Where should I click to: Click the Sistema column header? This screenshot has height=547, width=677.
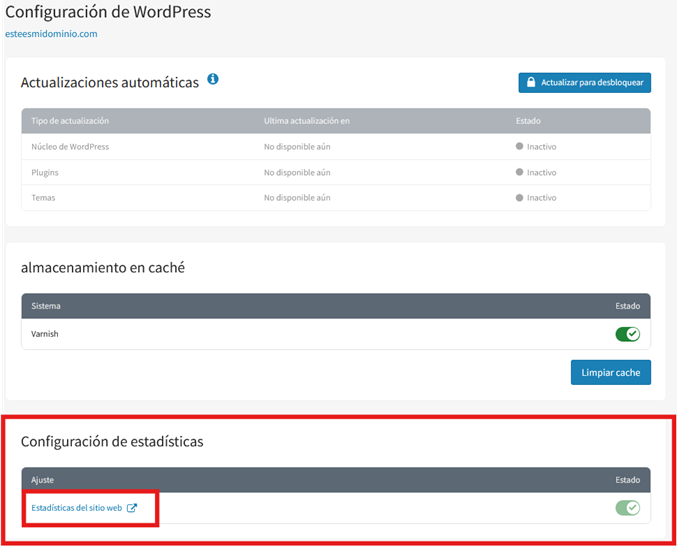[x=46, y=306]
